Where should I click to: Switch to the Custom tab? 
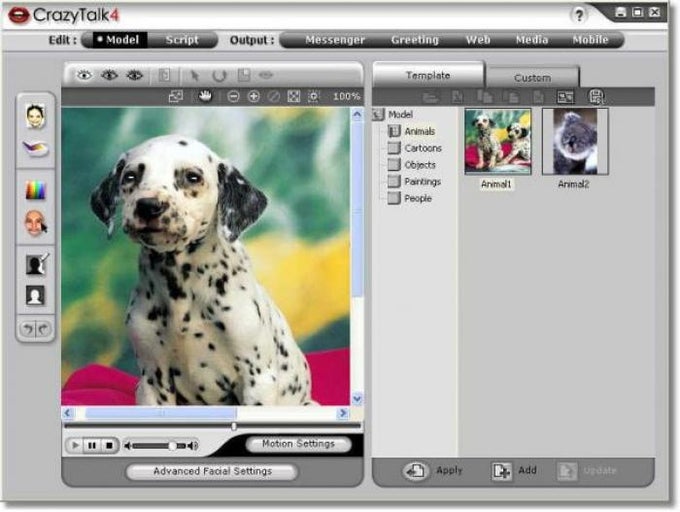532,78
